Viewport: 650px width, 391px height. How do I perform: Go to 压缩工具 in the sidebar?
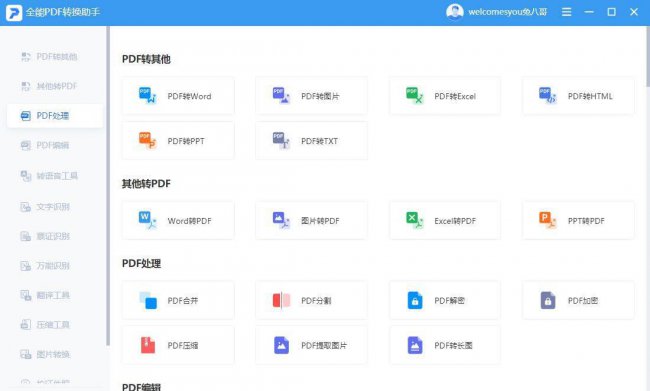coord(55,325)
